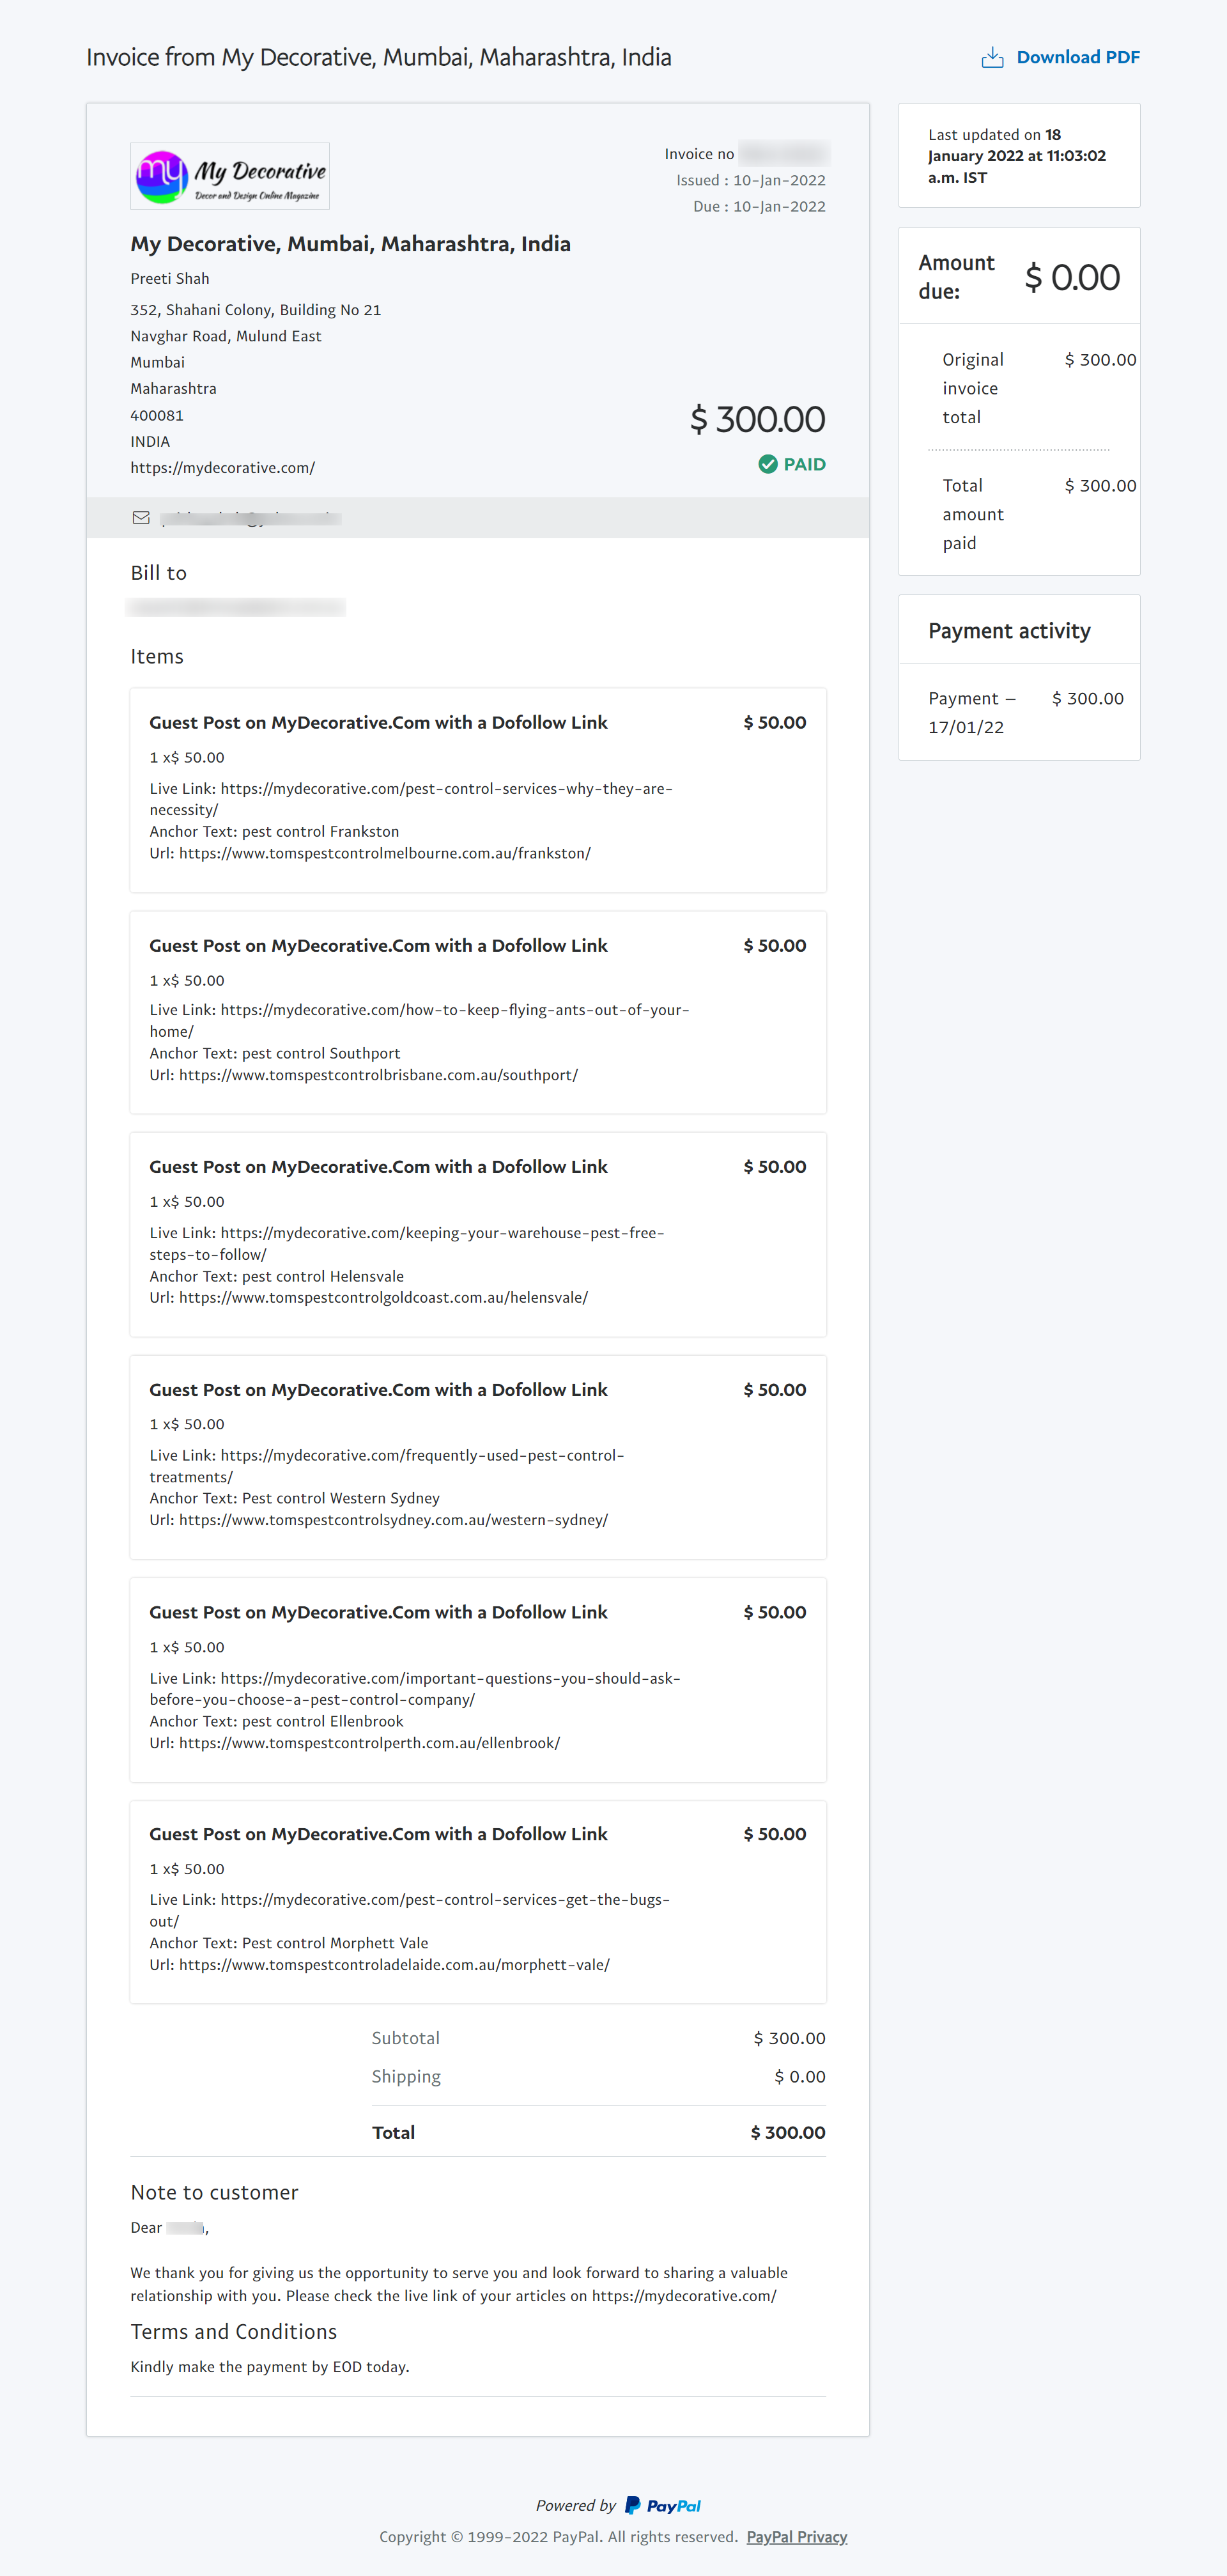
Task: Click the bold Total $ 300.00 amount
Action: click(x=788, y=2132)
